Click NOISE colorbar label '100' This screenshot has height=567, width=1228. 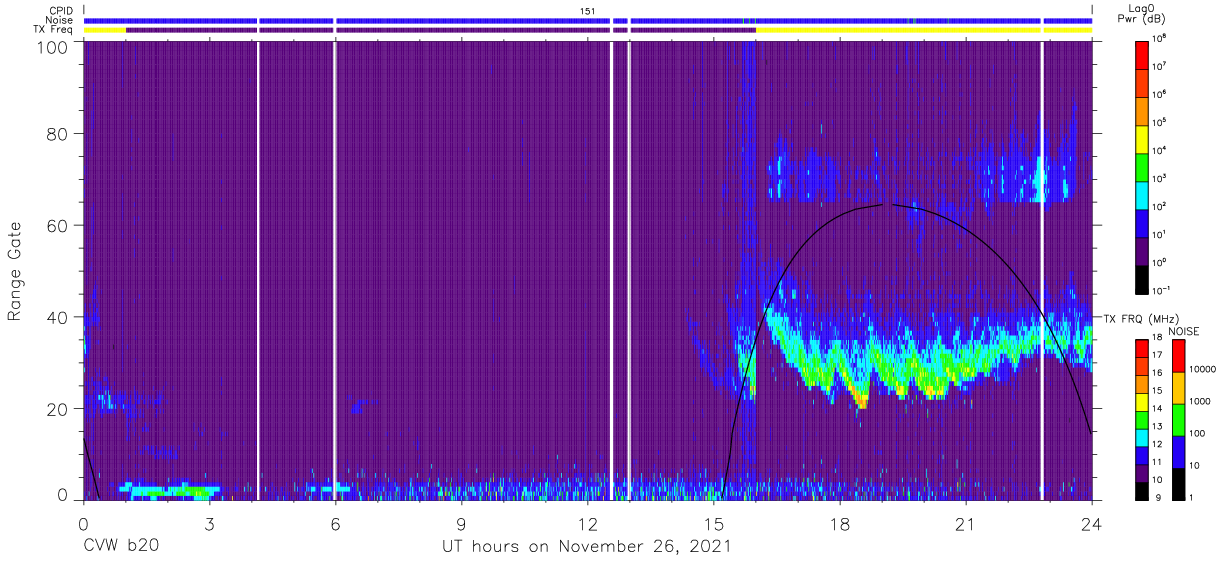[x=1199, y=434]
